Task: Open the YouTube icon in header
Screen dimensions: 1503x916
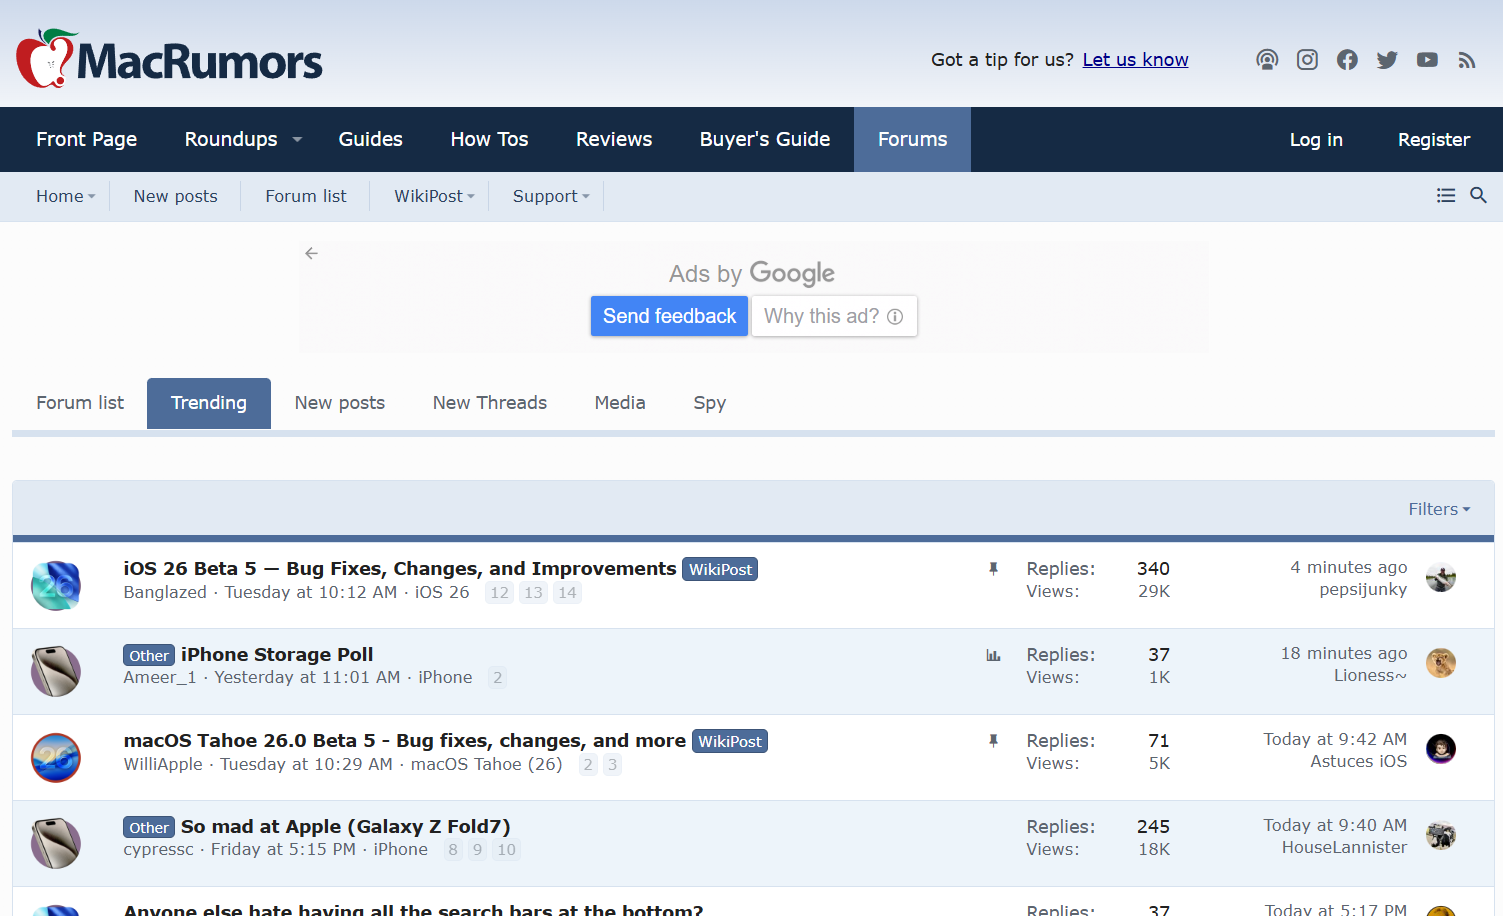Action: click(x=1427, y=60)
